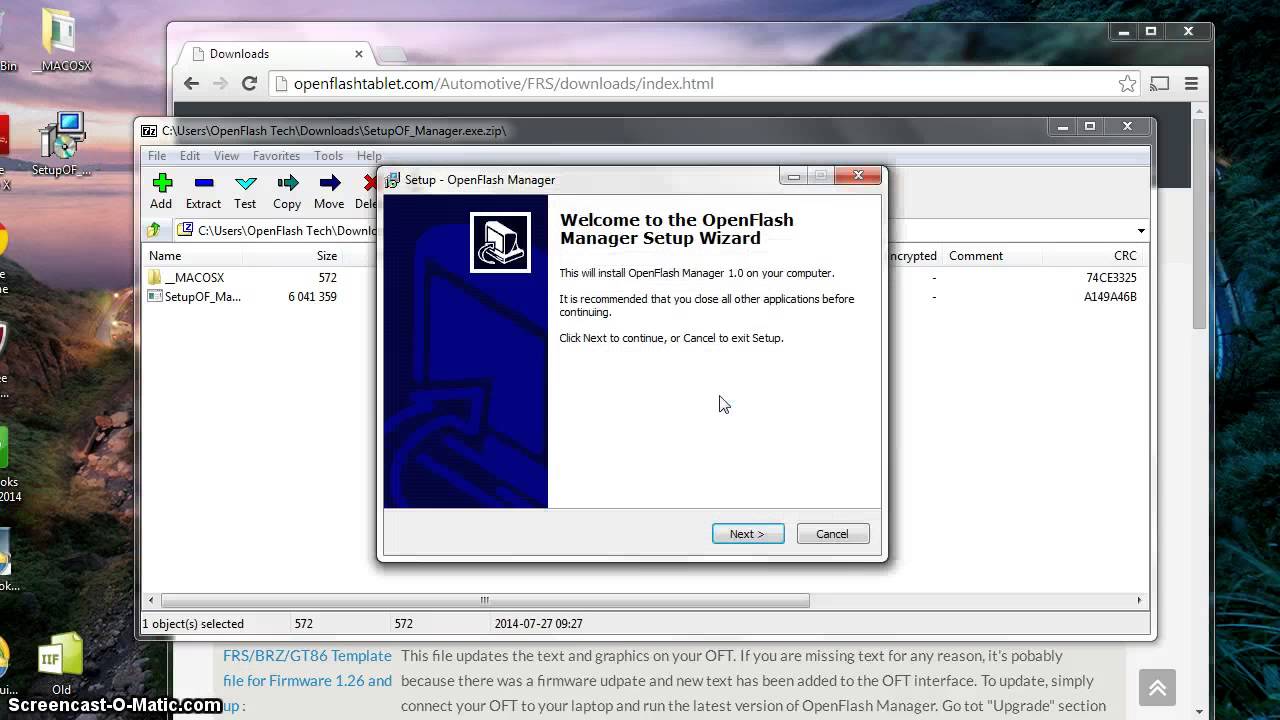Viewport: 1280px width, 720px height.
Task: Bookmark this page with the star icon
Action: point(1127,84)
